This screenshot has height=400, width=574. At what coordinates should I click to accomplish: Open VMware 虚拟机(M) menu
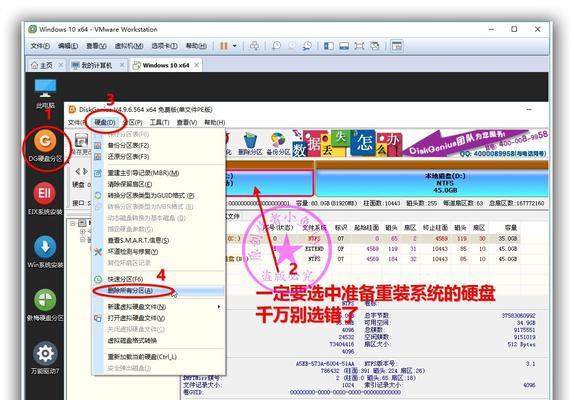point(129,46)
